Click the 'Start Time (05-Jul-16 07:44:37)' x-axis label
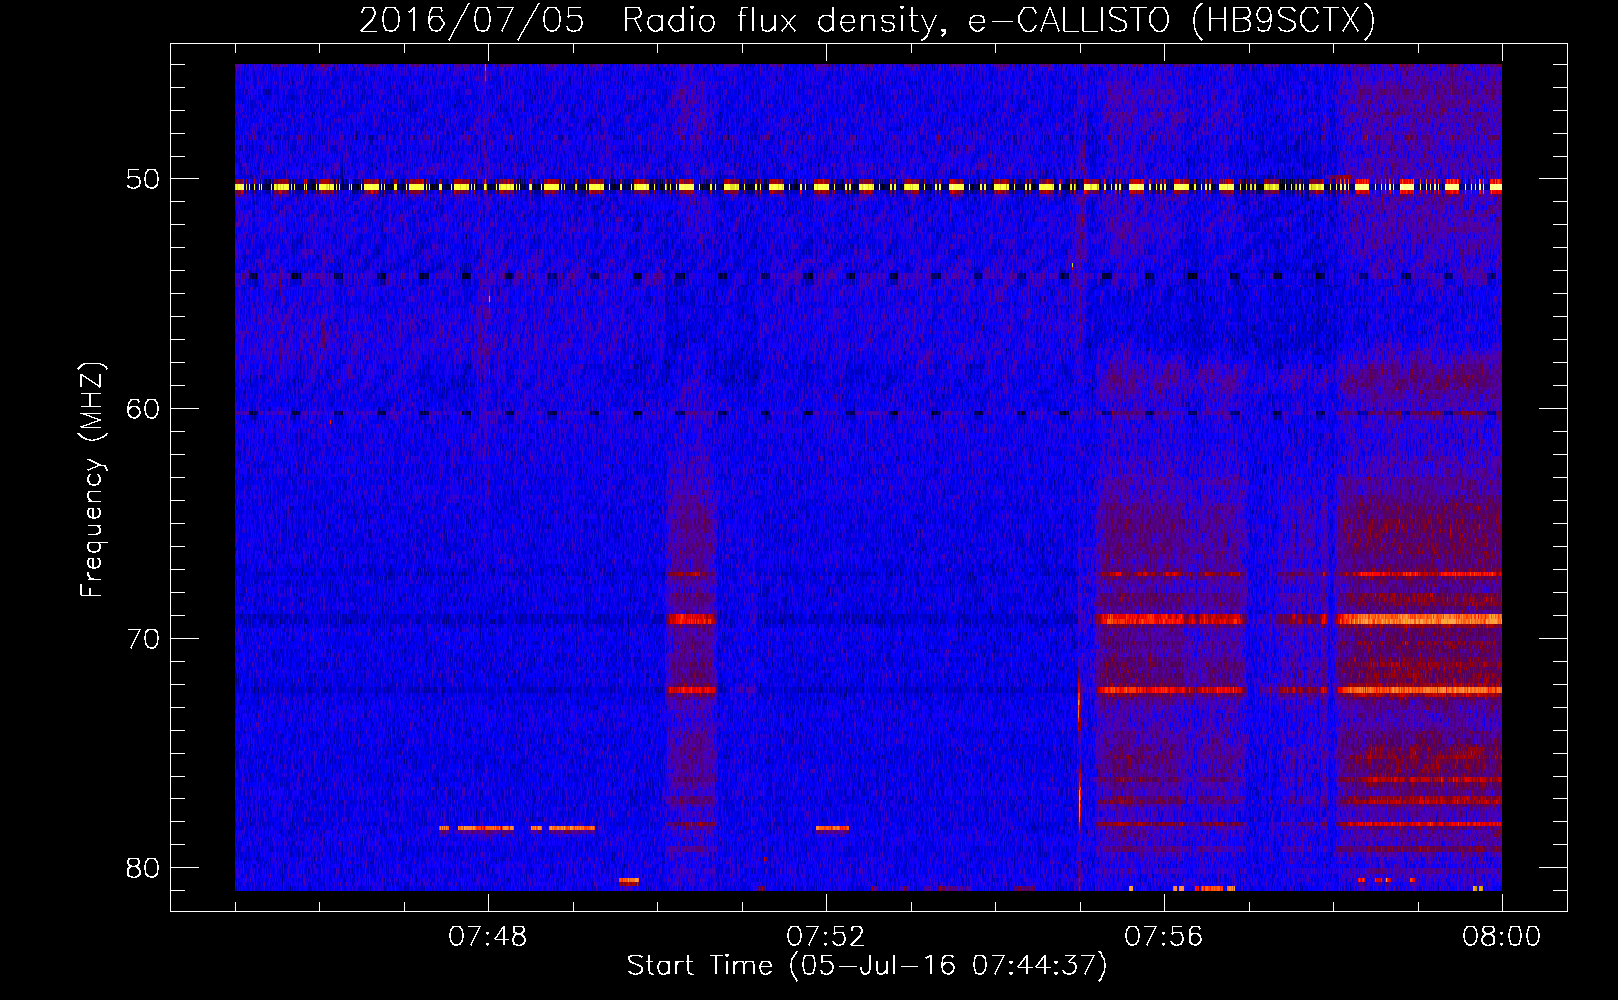Image resolution: width=1618 pixels, height=1000 pixels. tap(867, 966)
